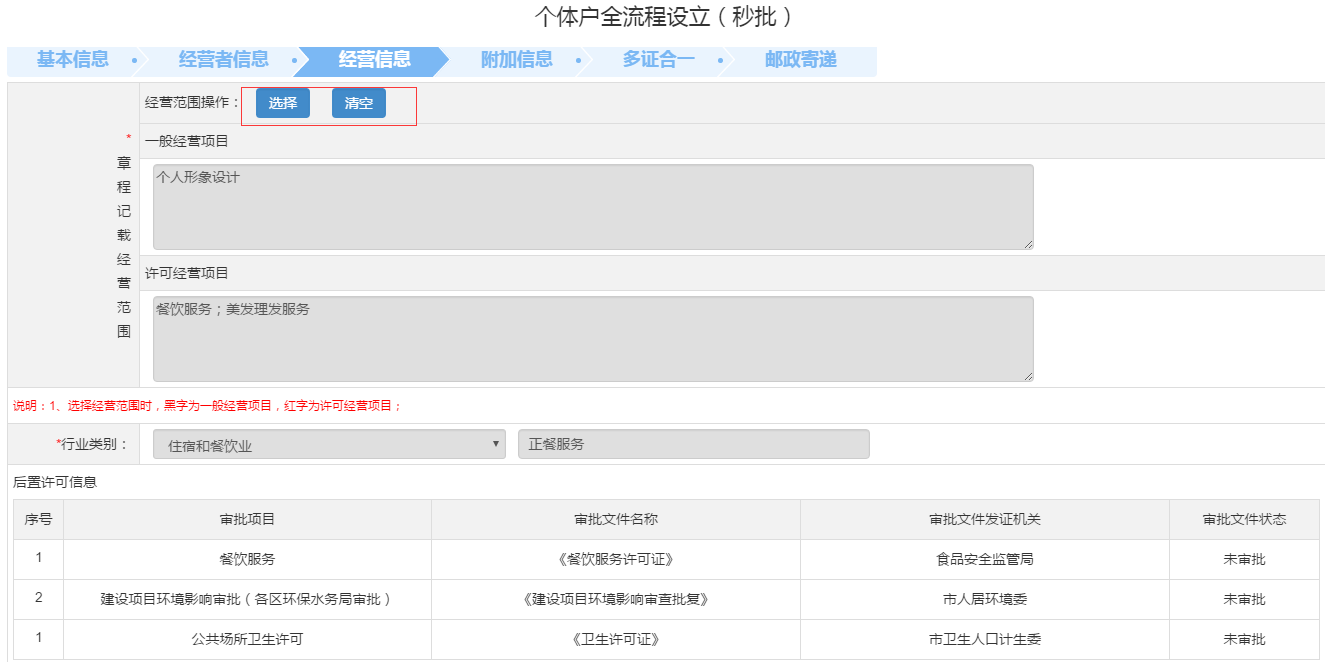
Task: Click the 市人居环境委 issuing authority cell
Action: point(985,599)
